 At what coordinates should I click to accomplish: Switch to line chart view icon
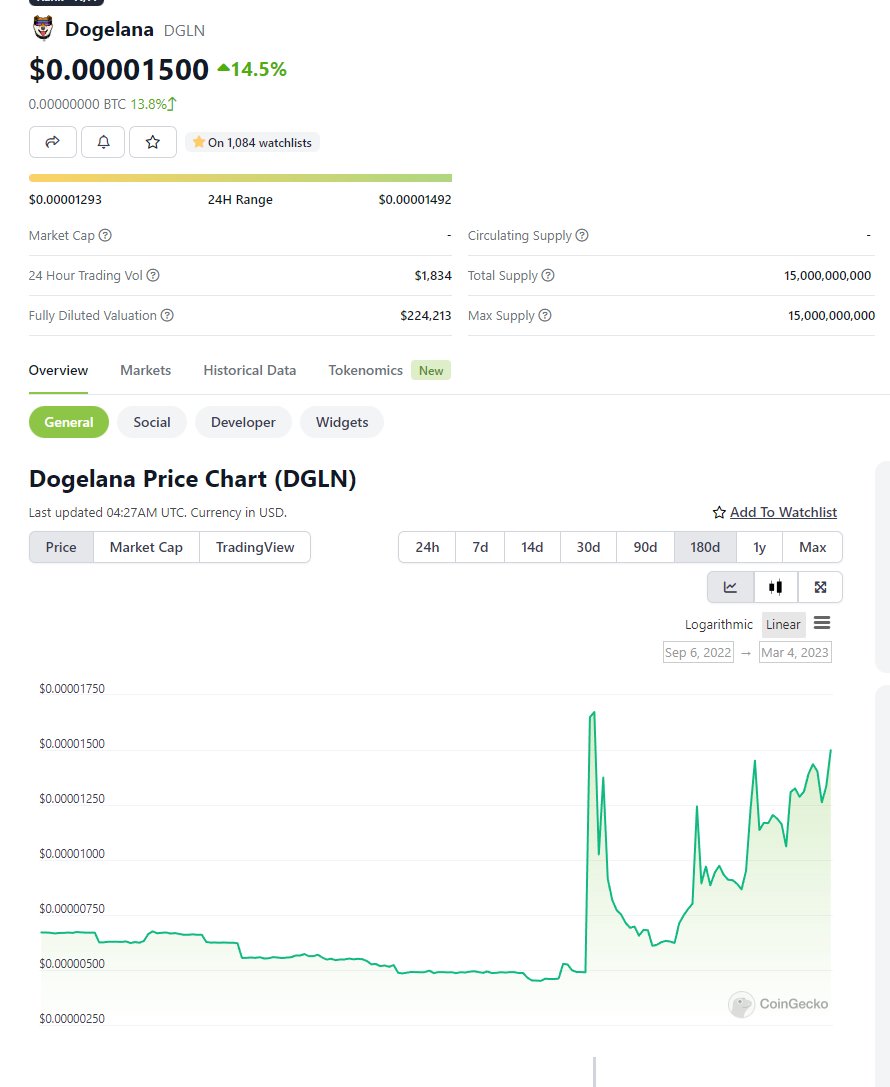(x=730, y=587)
